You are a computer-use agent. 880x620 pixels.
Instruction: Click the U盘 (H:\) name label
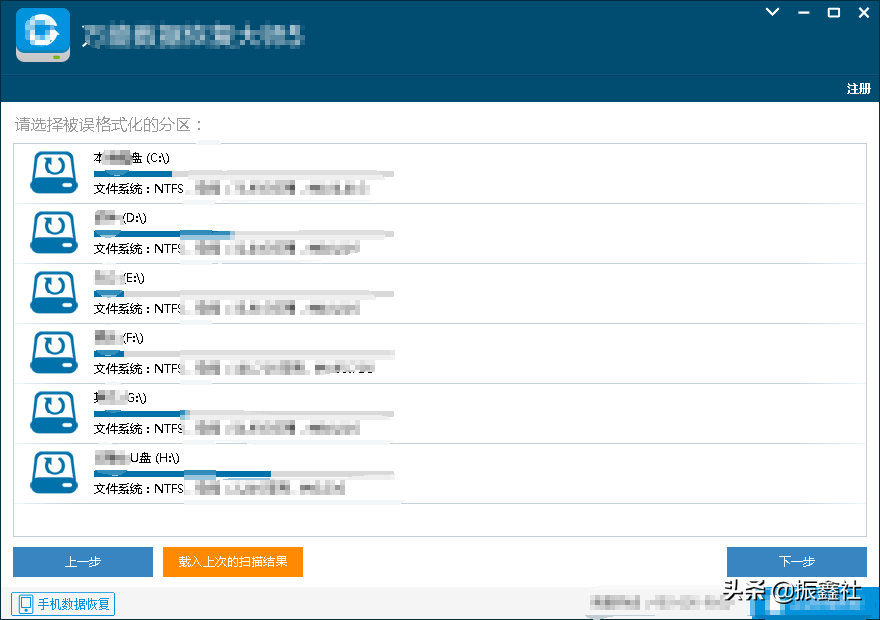[155, 458]
